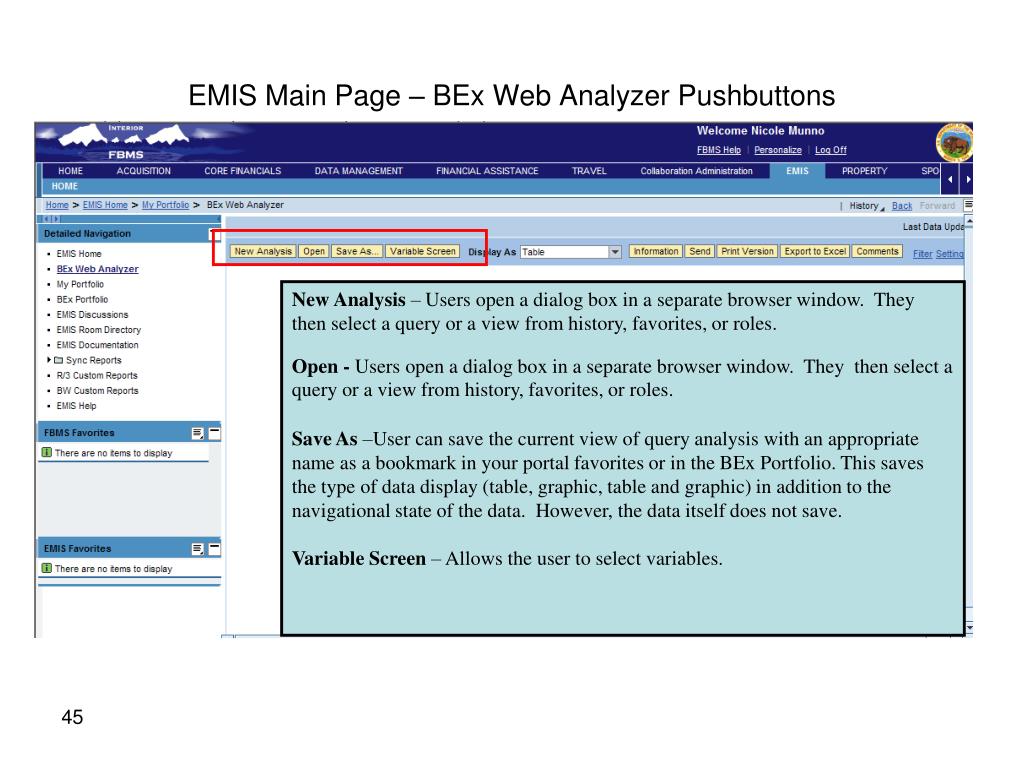The image size is (1024, 768).
Task: Click the Open pushbutton
Action: pyautogui.click(x=314, y=251)
